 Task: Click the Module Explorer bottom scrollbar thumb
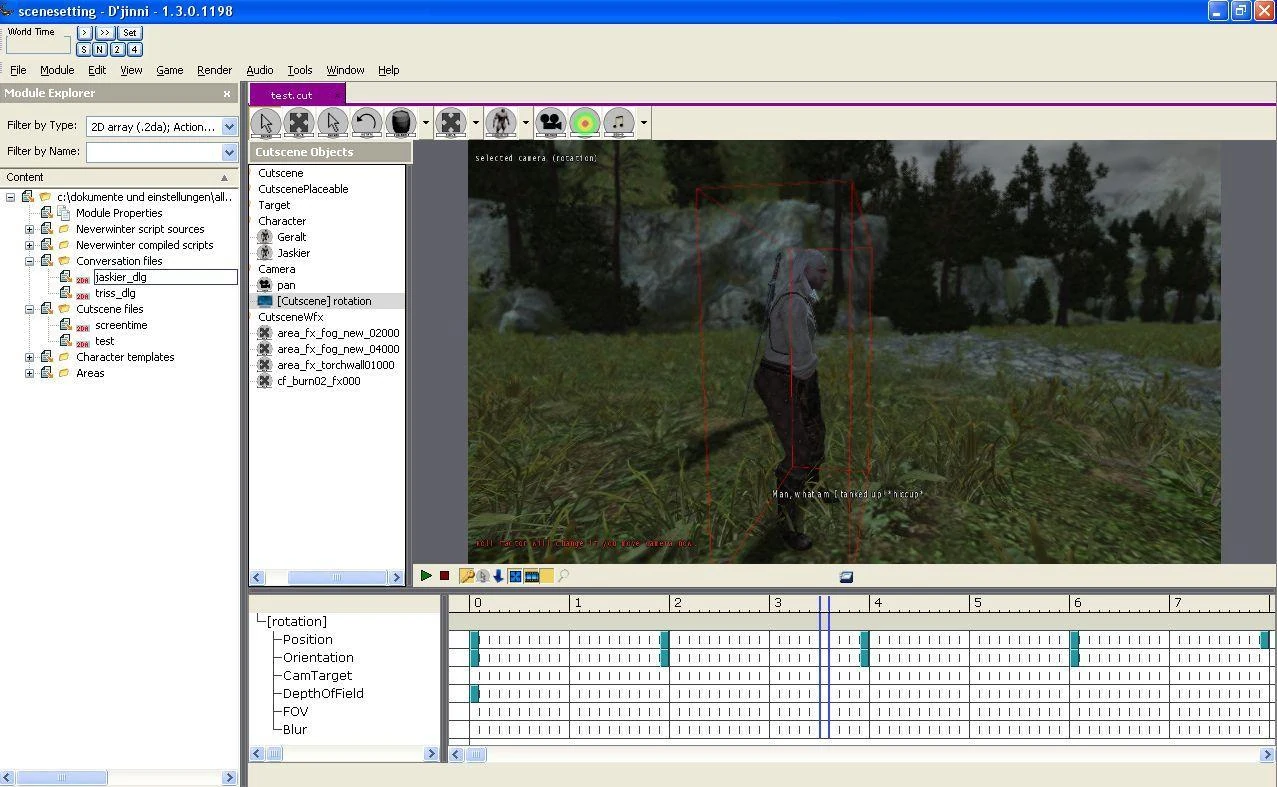point(62,777)
